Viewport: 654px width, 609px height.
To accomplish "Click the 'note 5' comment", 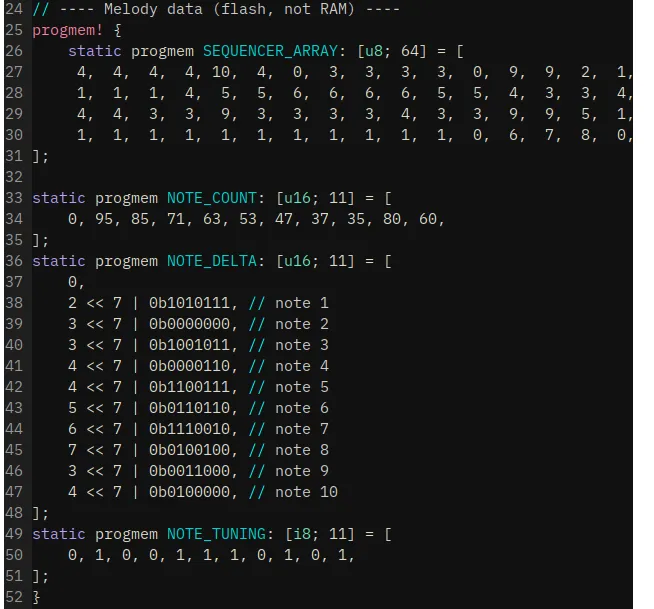I will (302, 387).
